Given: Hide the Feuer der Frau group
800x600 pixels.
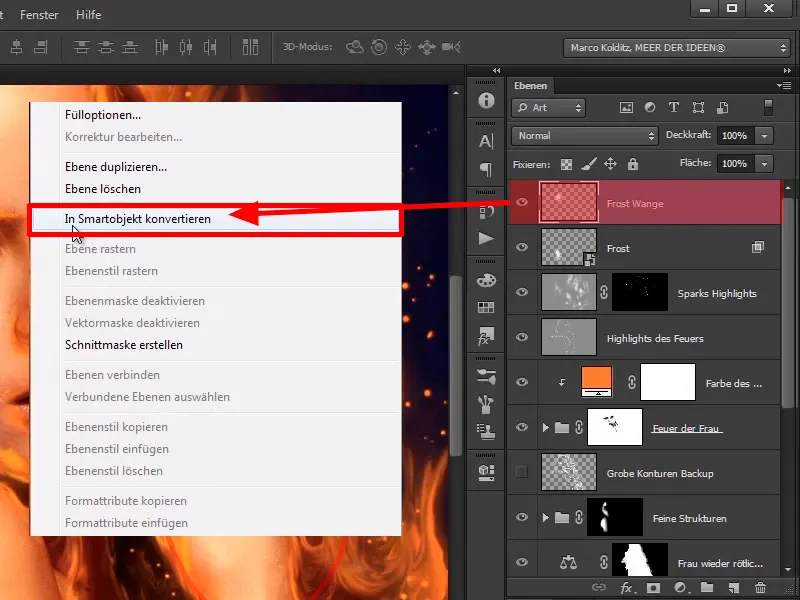Looking at the screenshot, I should pos(522,427).
